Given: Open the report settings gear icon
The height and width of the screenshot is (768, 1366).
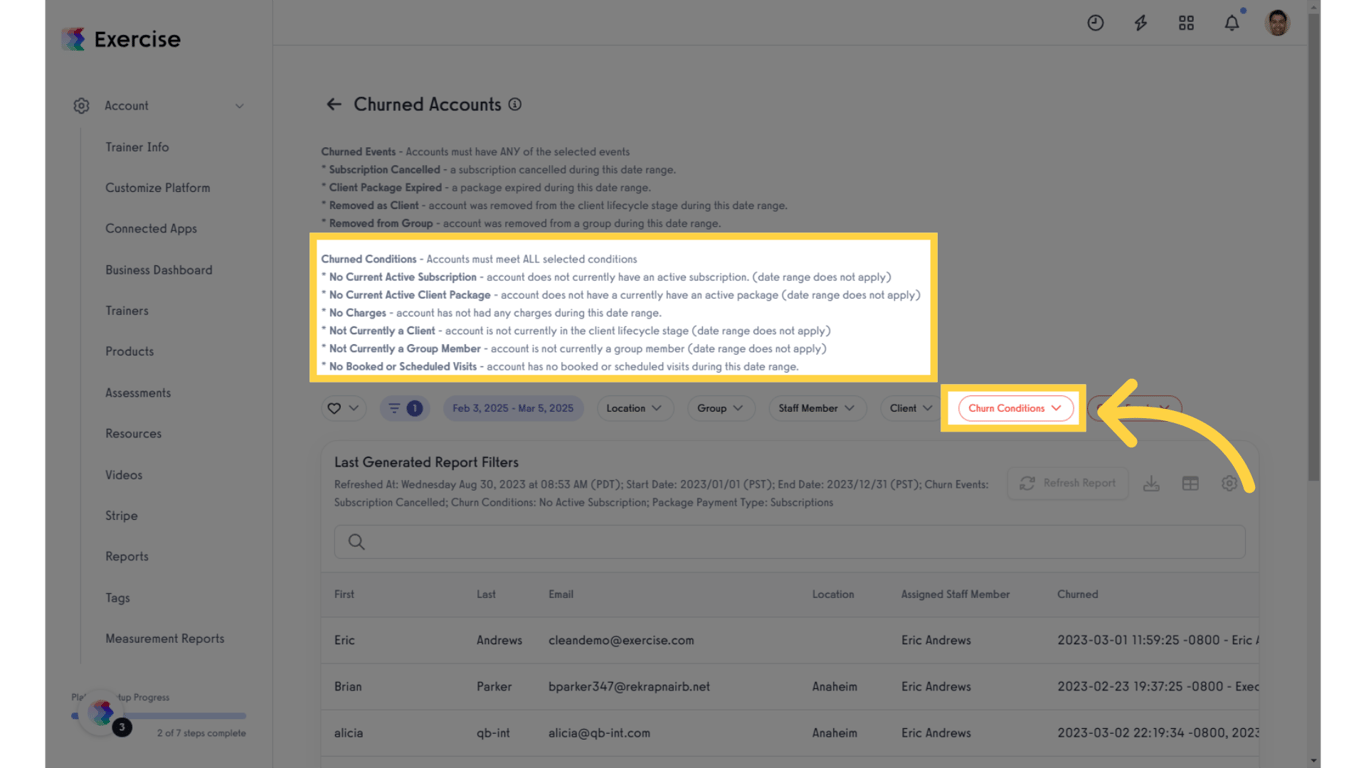Looking at the screenshot, I should [x=1229, y=483].
